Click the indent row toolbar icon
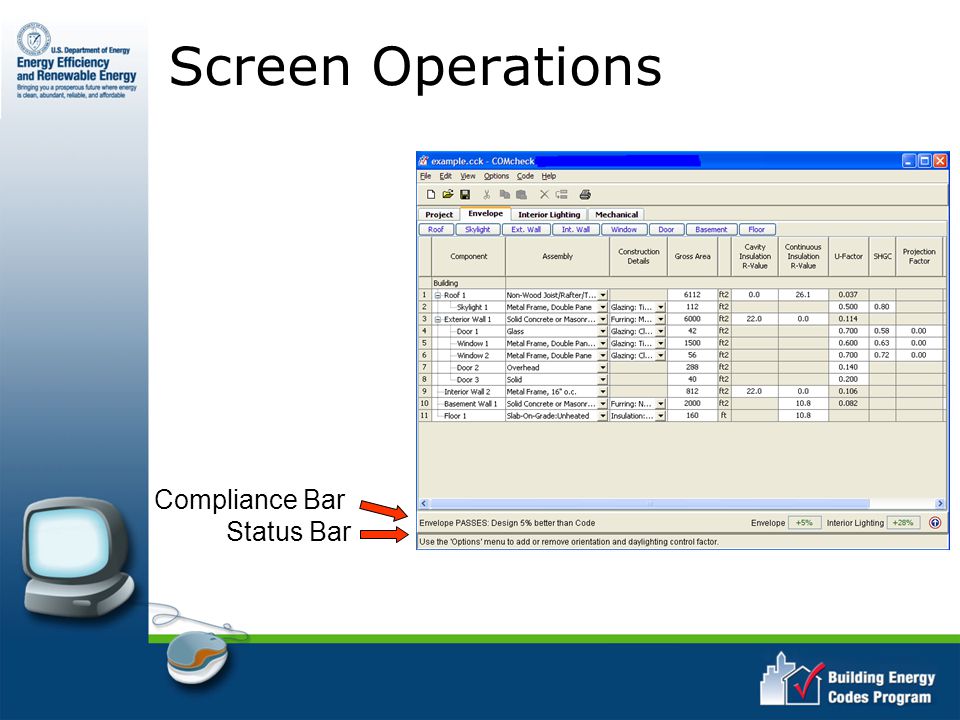 coord(561,195)
